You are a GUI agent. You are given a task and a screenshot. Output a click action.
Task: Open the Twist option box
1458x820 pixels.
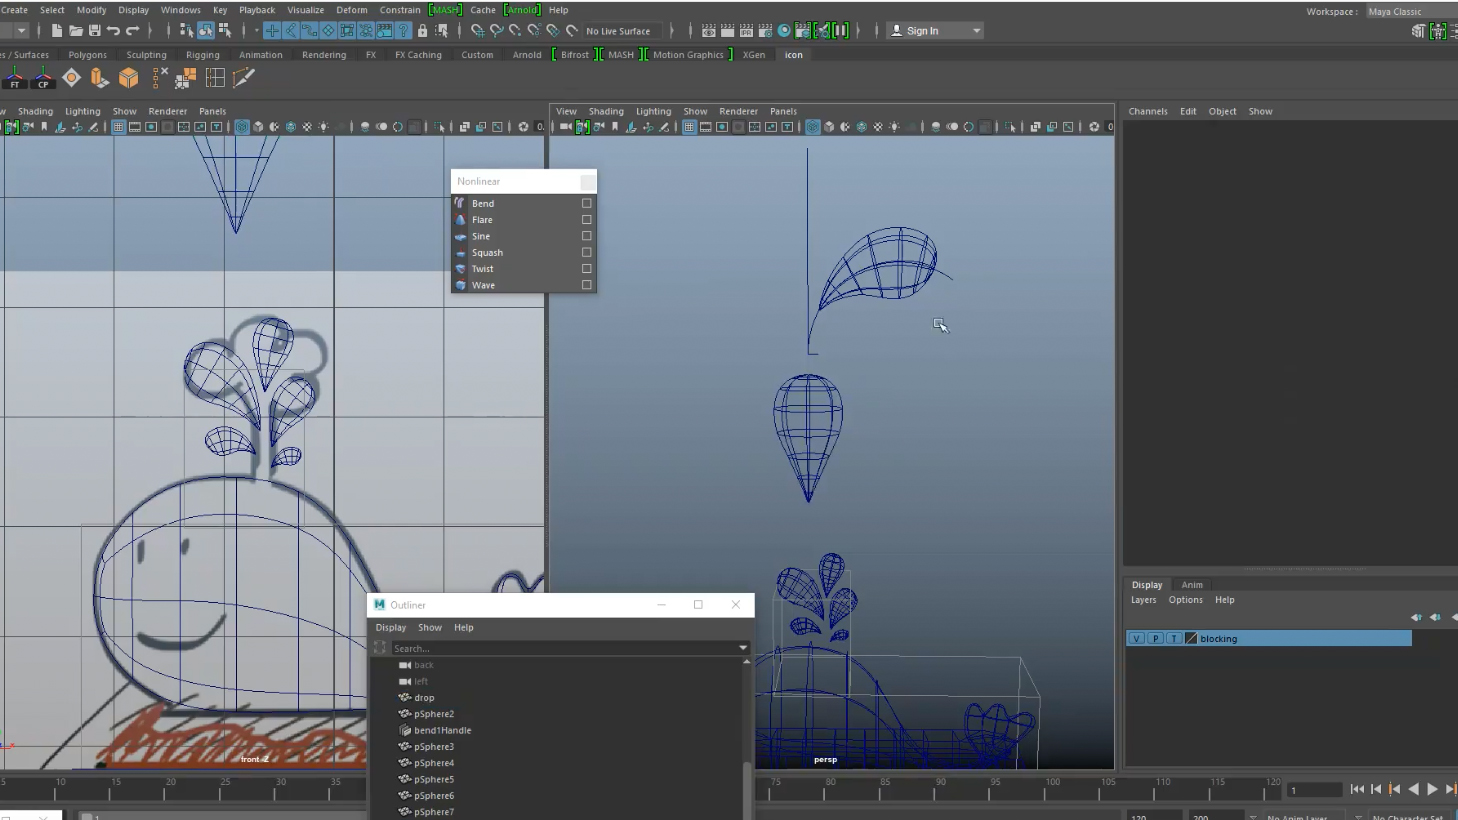(x=587, y=269)
